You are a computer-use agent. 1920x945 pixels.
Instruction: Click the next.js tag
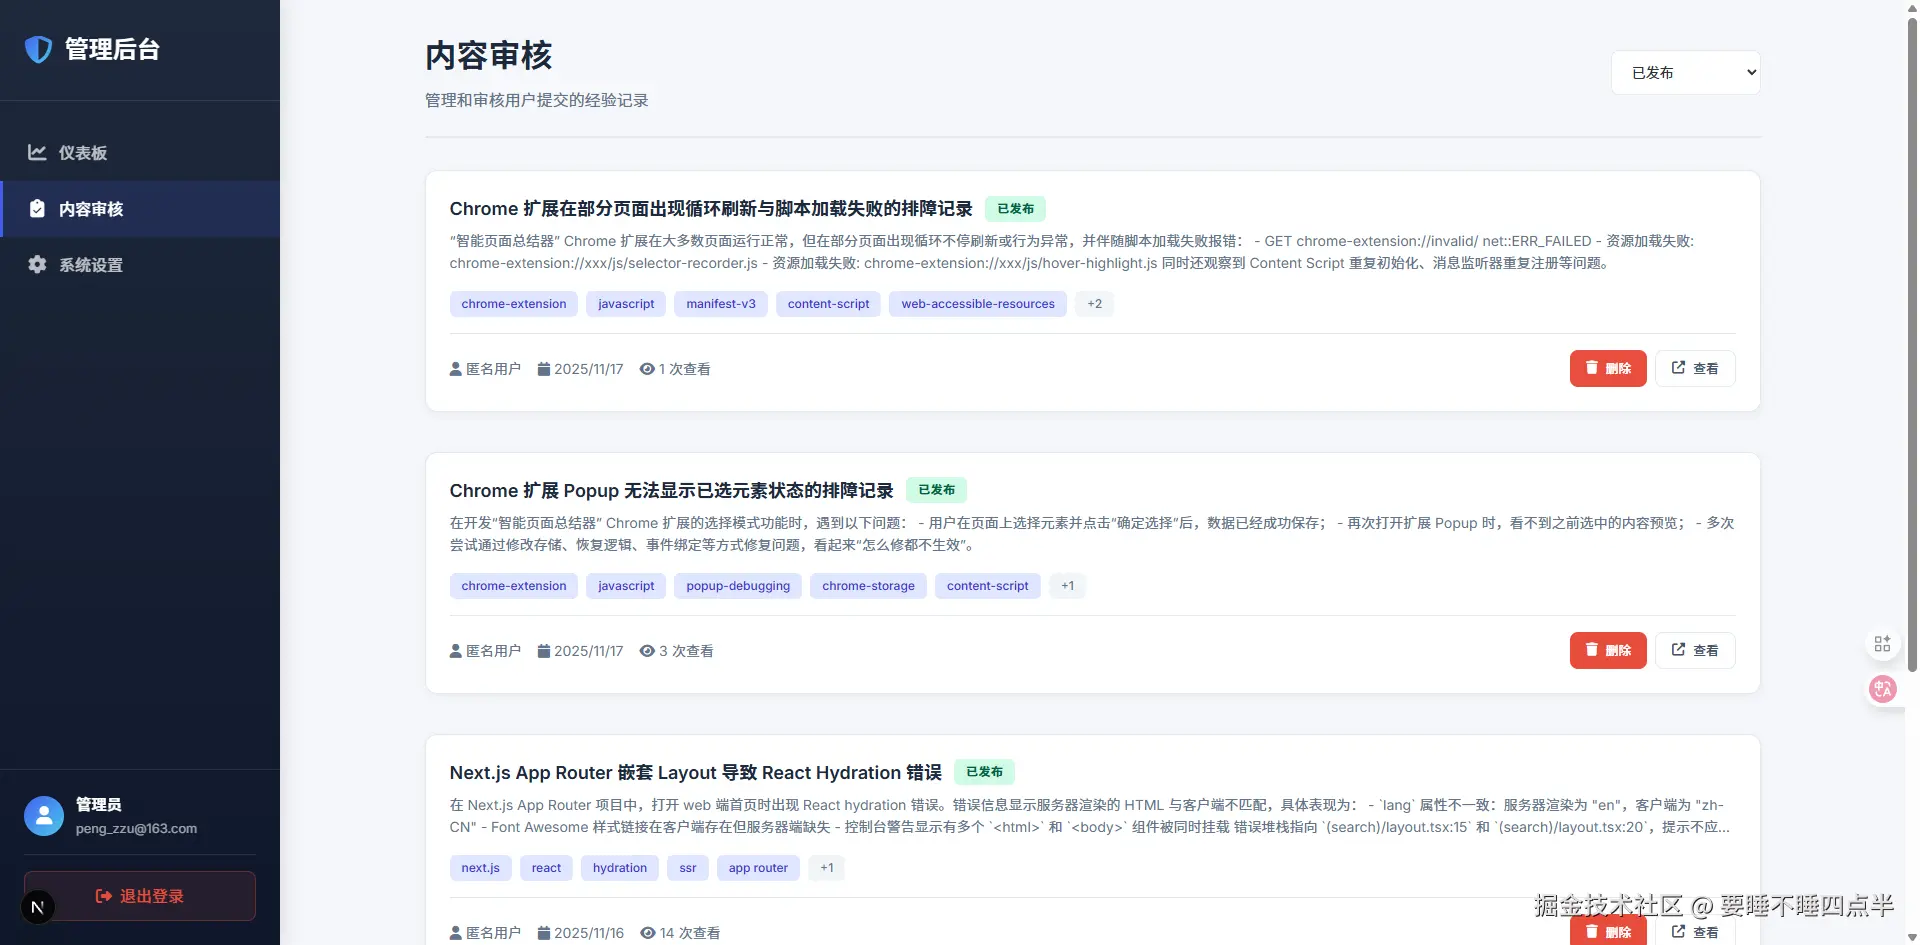[481, 868]
